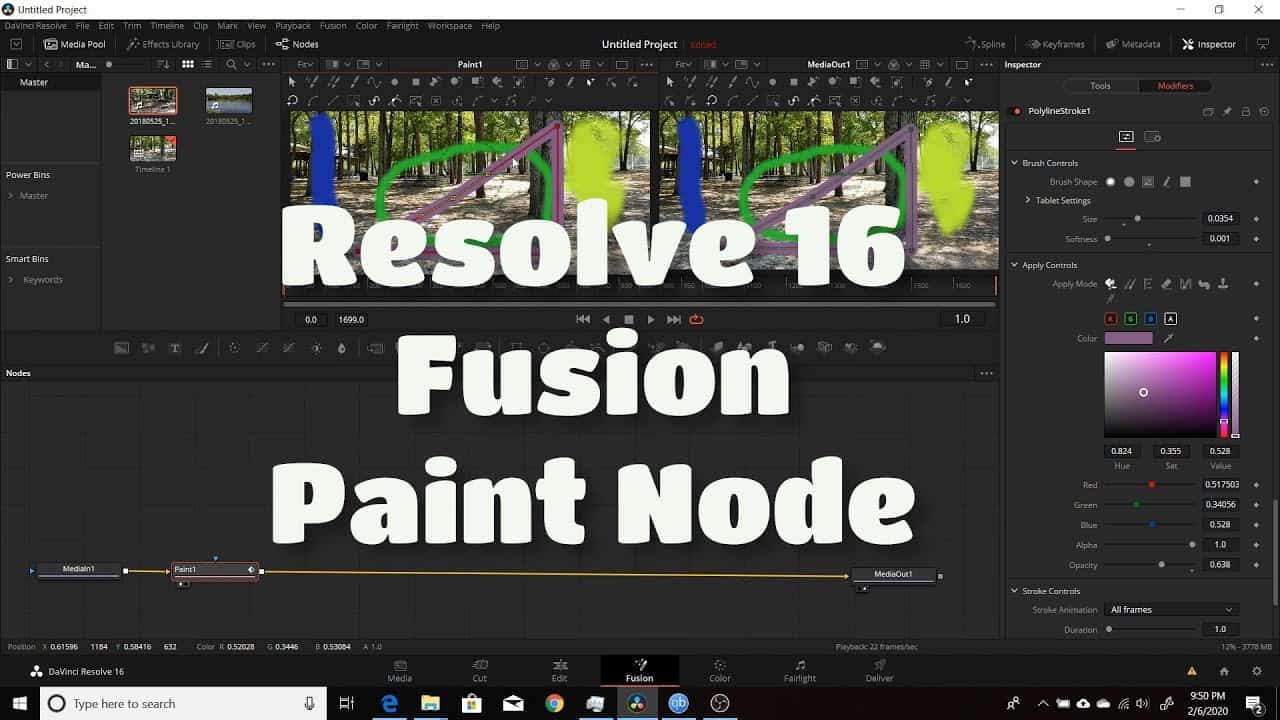Switch to the Tools tab in the Inspector

pos(1100,85)
